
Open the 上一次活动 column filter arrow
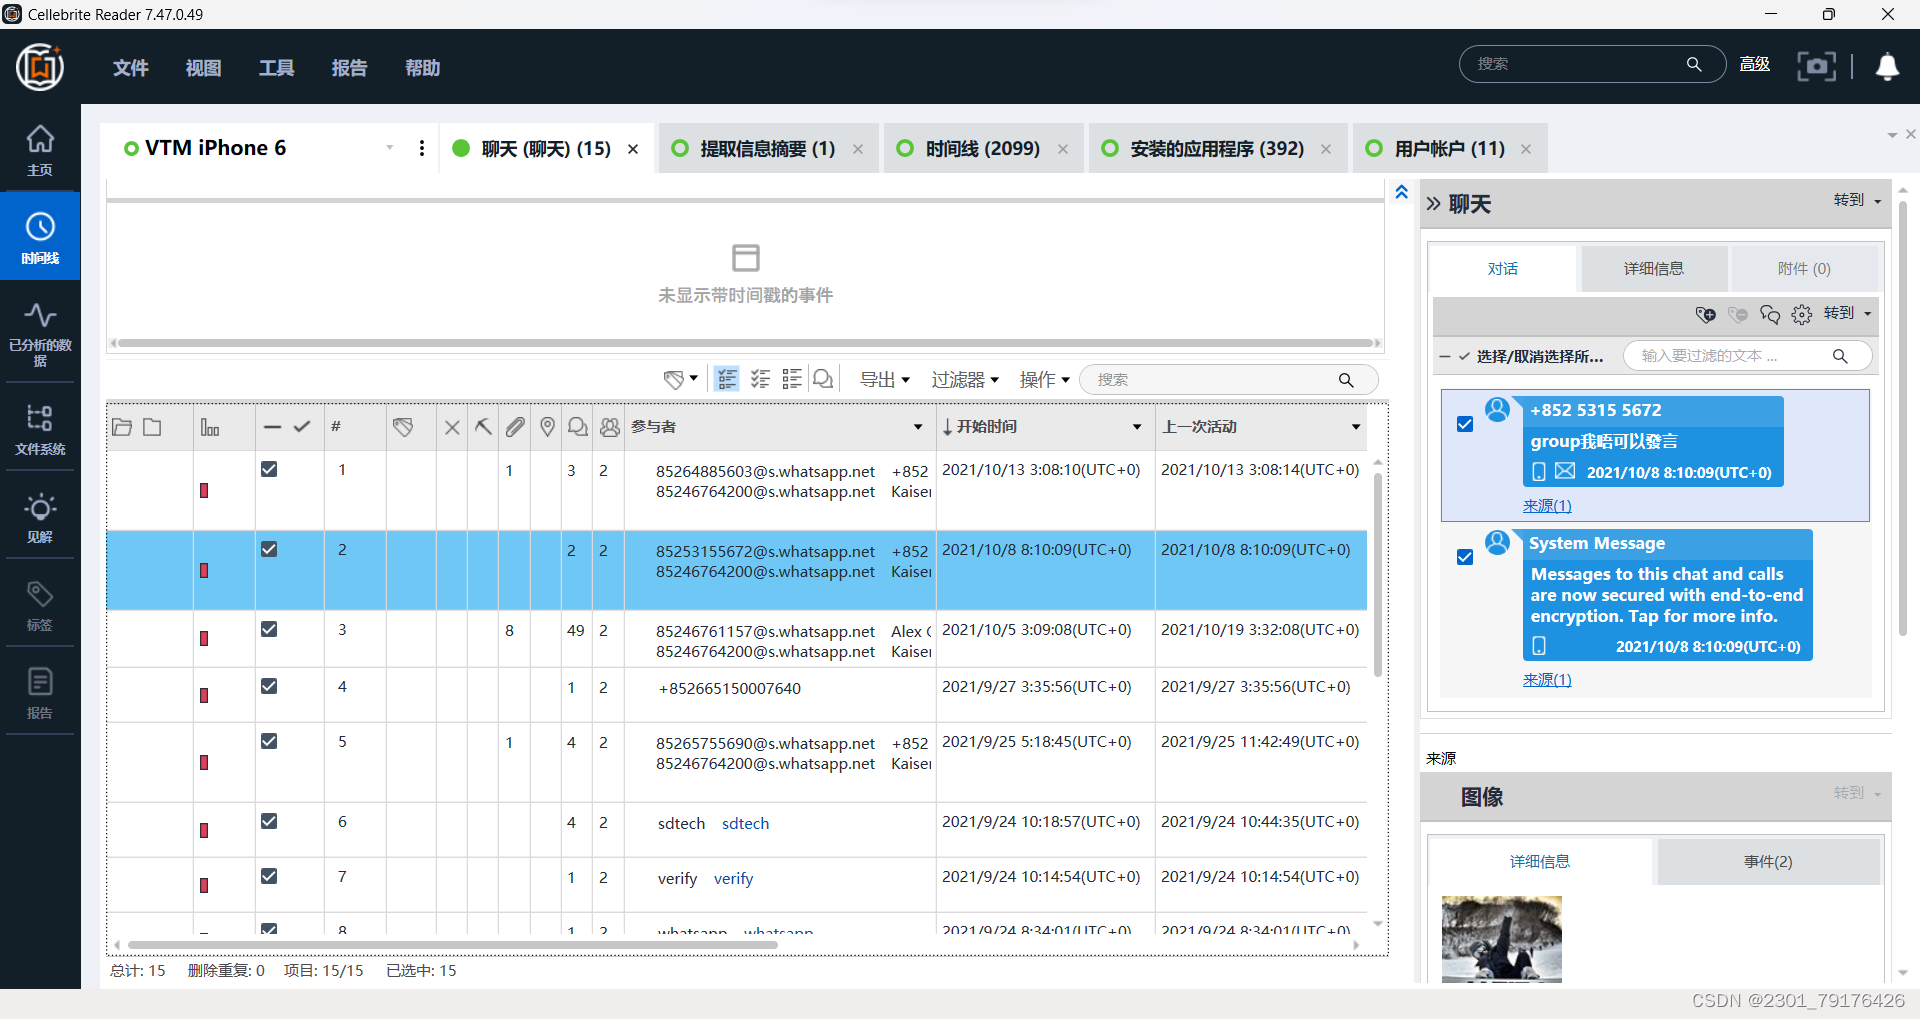[x=1356, y=427]
